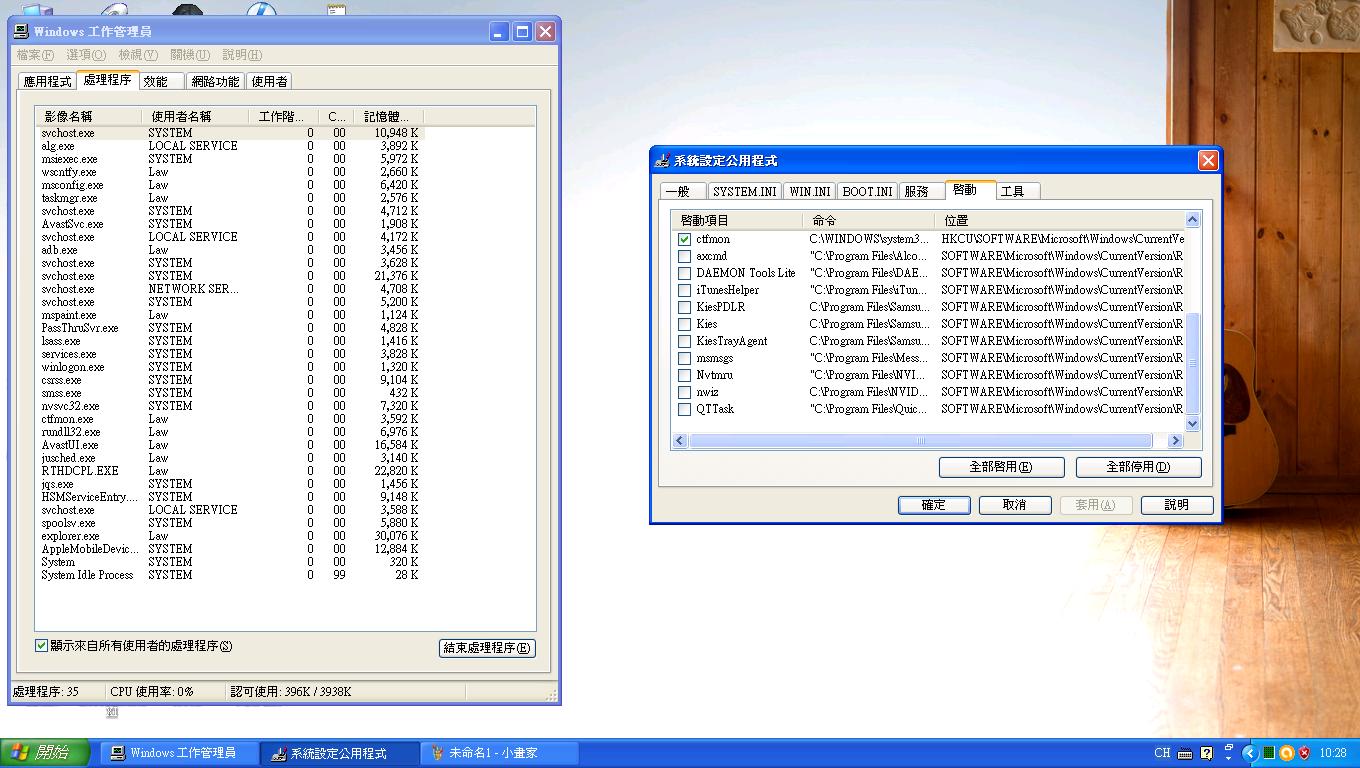Viewport: 1360px width, 768px height.
Task: Open the 效能 tab in Task Manager
Action: 160,82
